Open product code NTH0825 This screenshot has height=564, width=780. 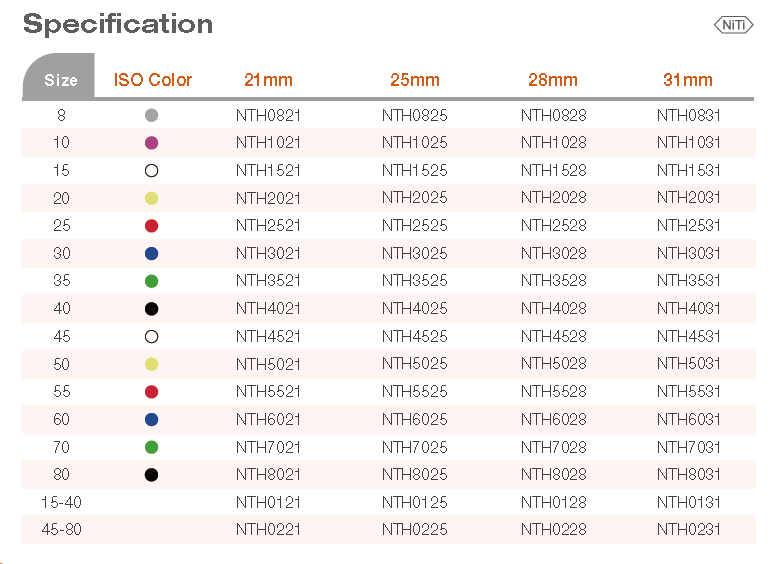[x=415, y=115]
